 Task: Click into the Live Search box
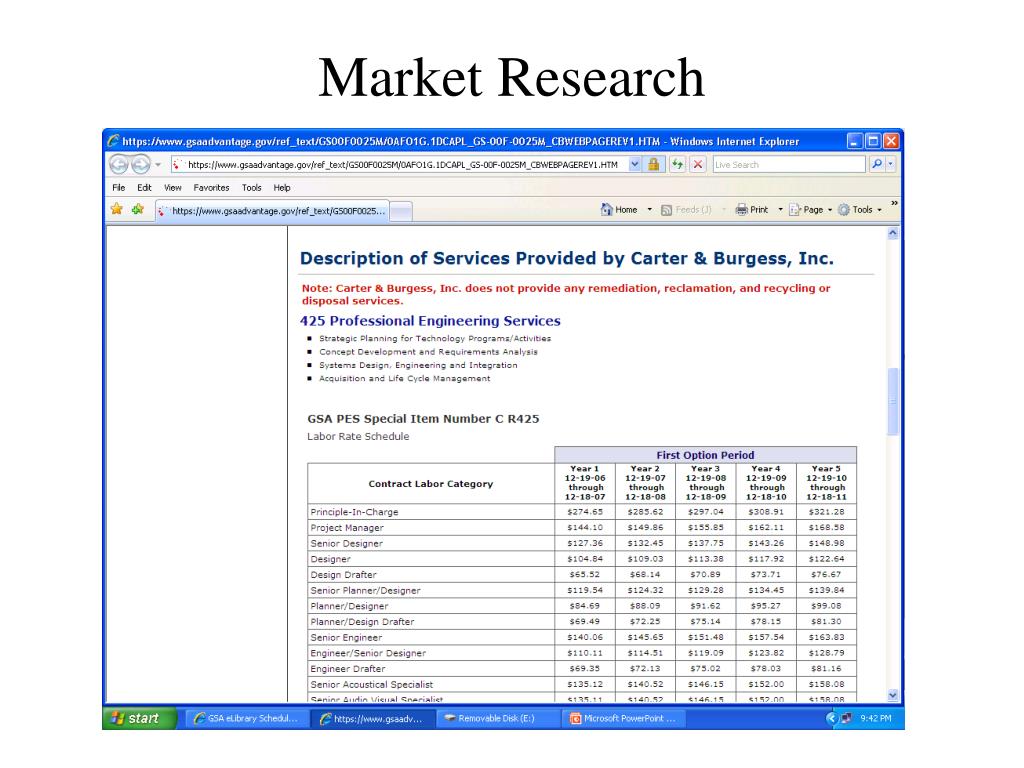click(788, 165)
